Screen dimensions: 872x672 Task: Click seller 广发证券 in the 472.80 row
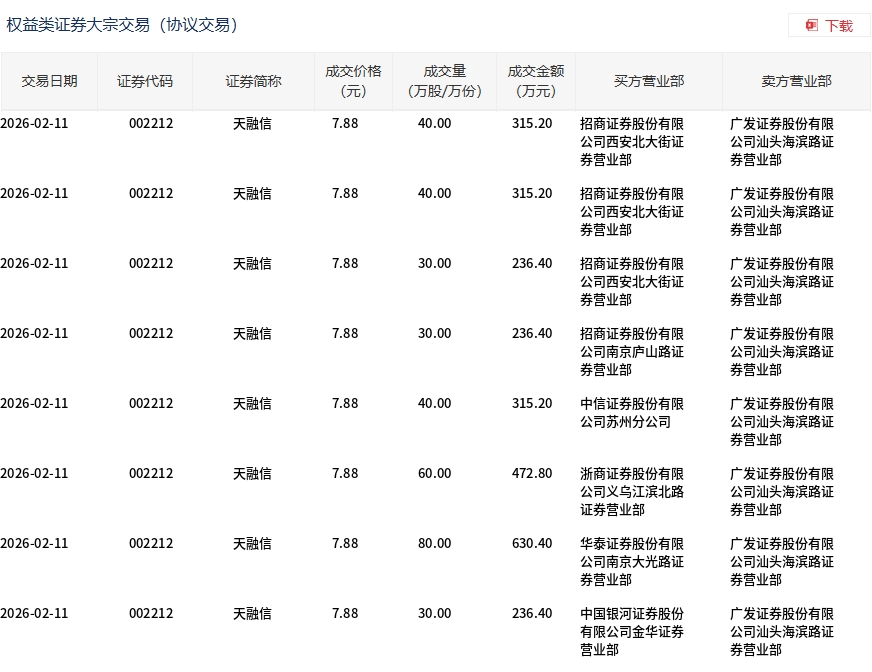point(782,492)
